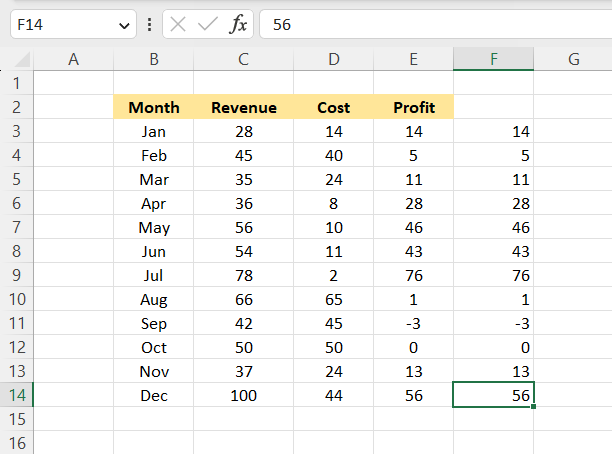Select Sep profit cell showing -3 in column E
This screenshot has width=612, height=454.
pos(413,323)
